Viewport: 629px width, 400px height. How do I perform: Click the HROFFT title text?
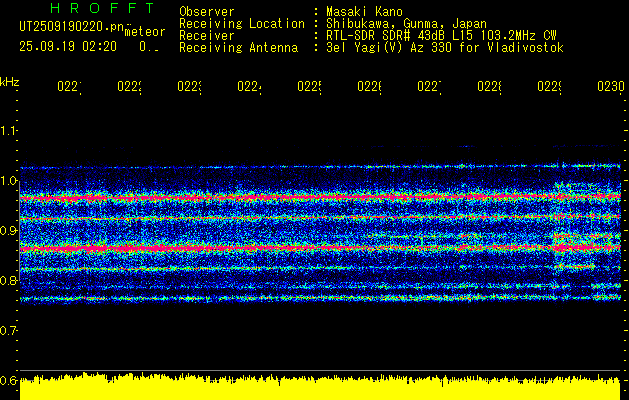click(x=102, y=8)
